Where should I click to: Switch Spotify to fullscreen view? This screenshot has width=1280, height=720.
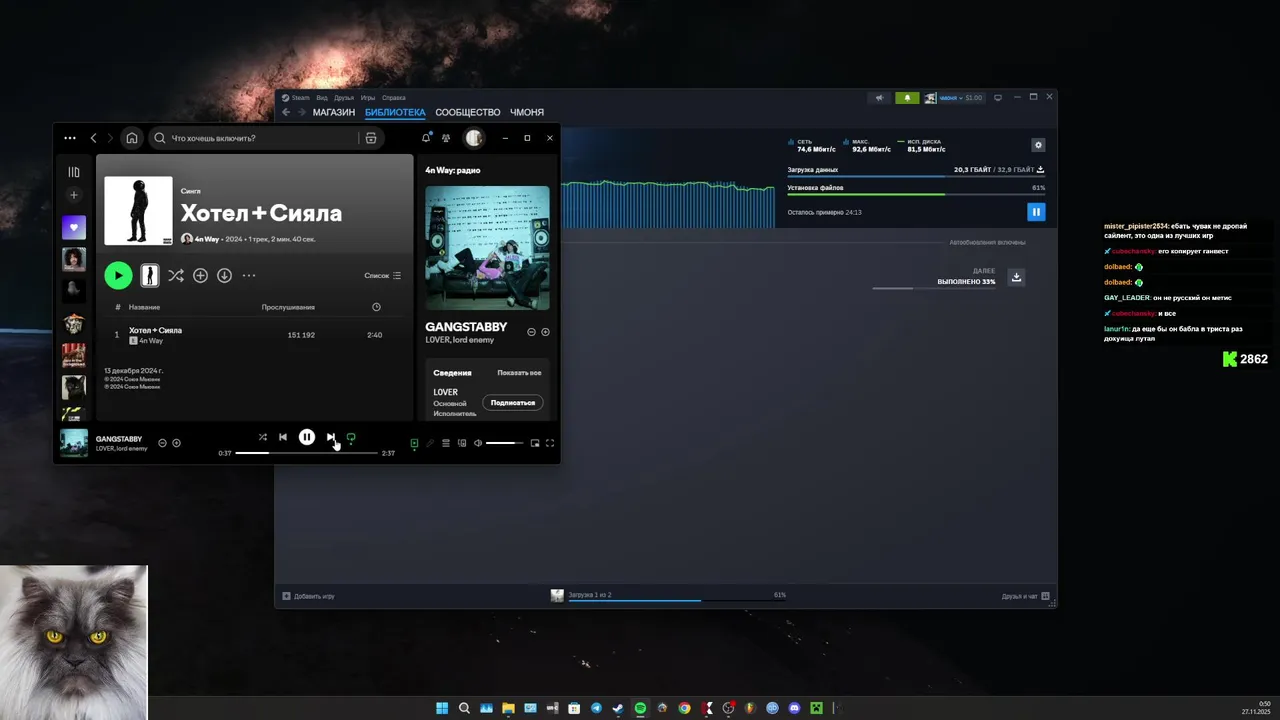[x=550, y=443]
